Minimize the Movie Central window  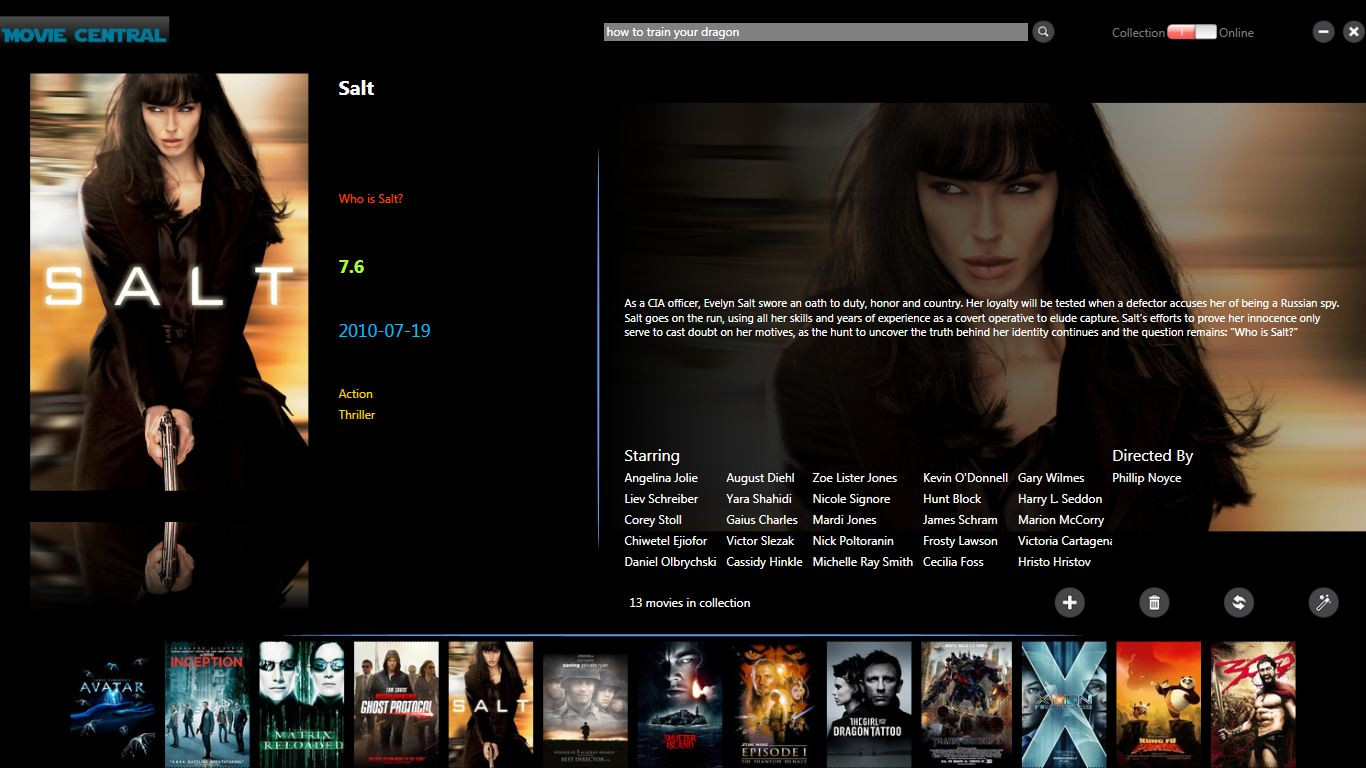click(1323, 32)
